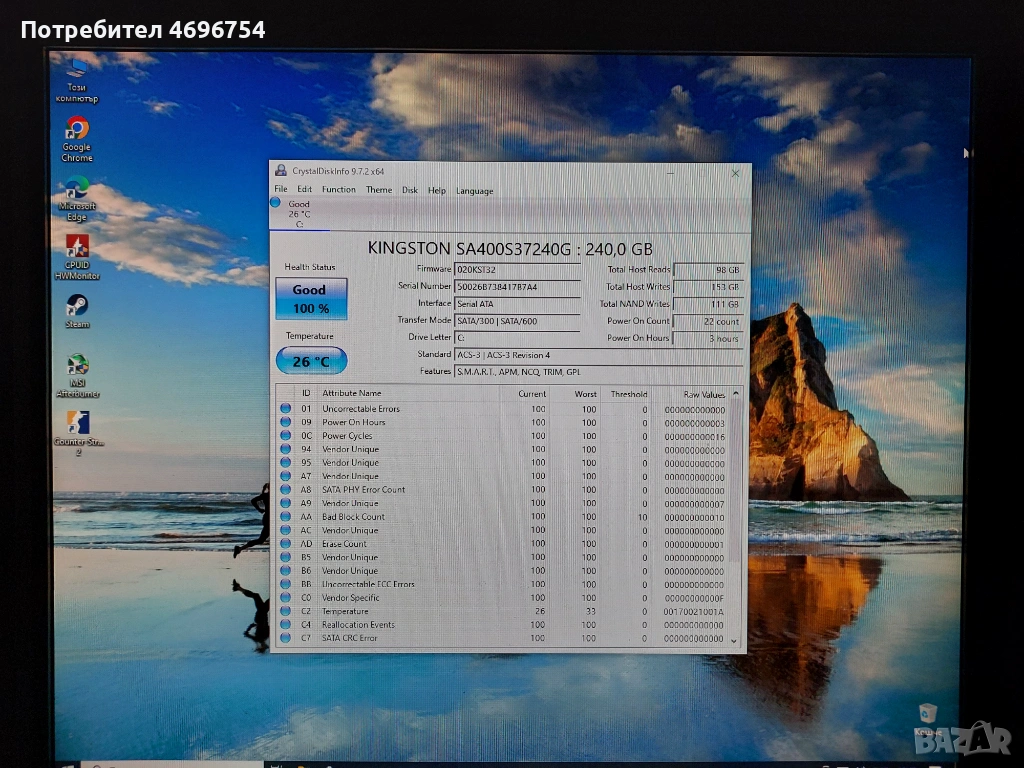Select the Recycle Bin icon on desktop
Screen dimensions: 1024x768
tap(928, 714)
